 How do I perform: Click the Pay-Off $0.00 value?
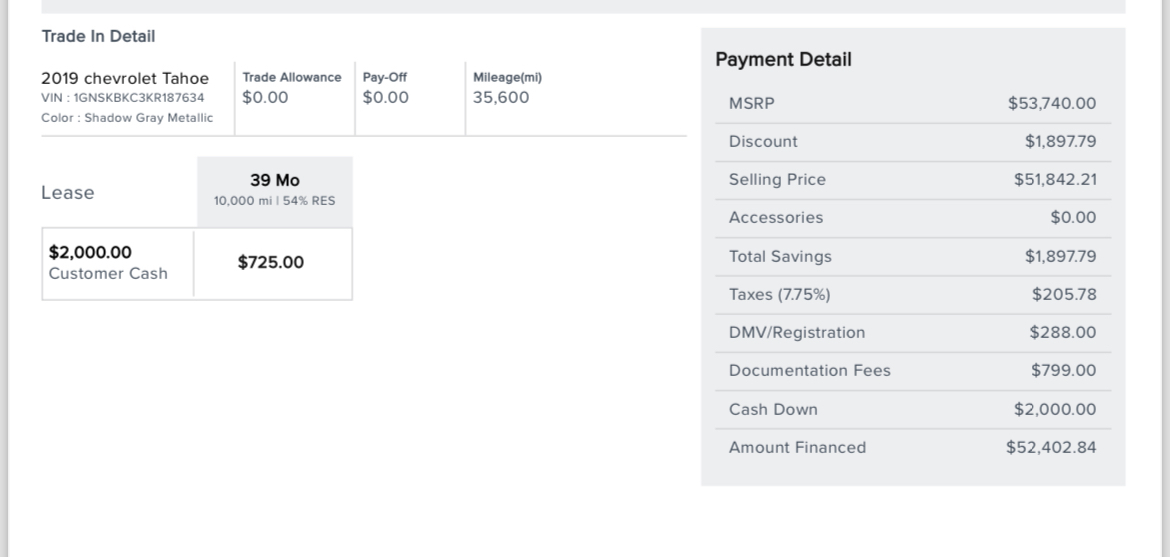385,97
